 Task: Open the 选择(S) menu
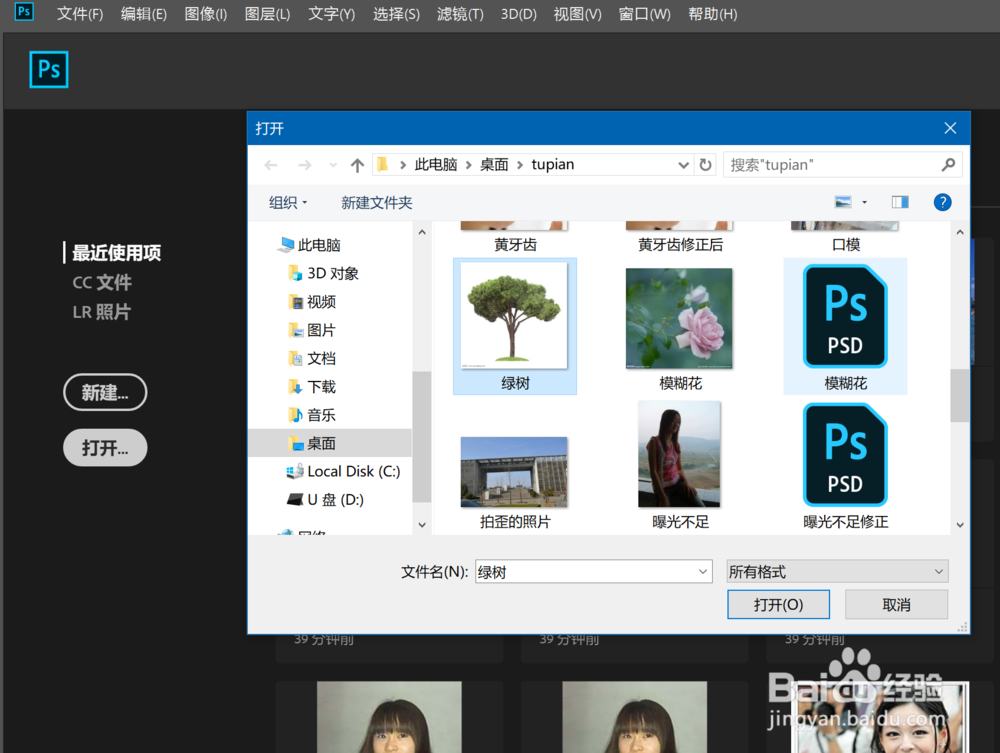[396, 14]
